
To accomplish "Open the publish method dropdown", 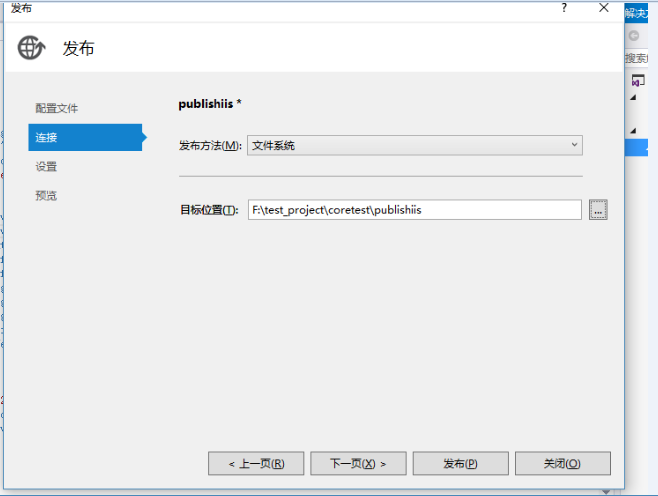I will click(x=415, y=145).
